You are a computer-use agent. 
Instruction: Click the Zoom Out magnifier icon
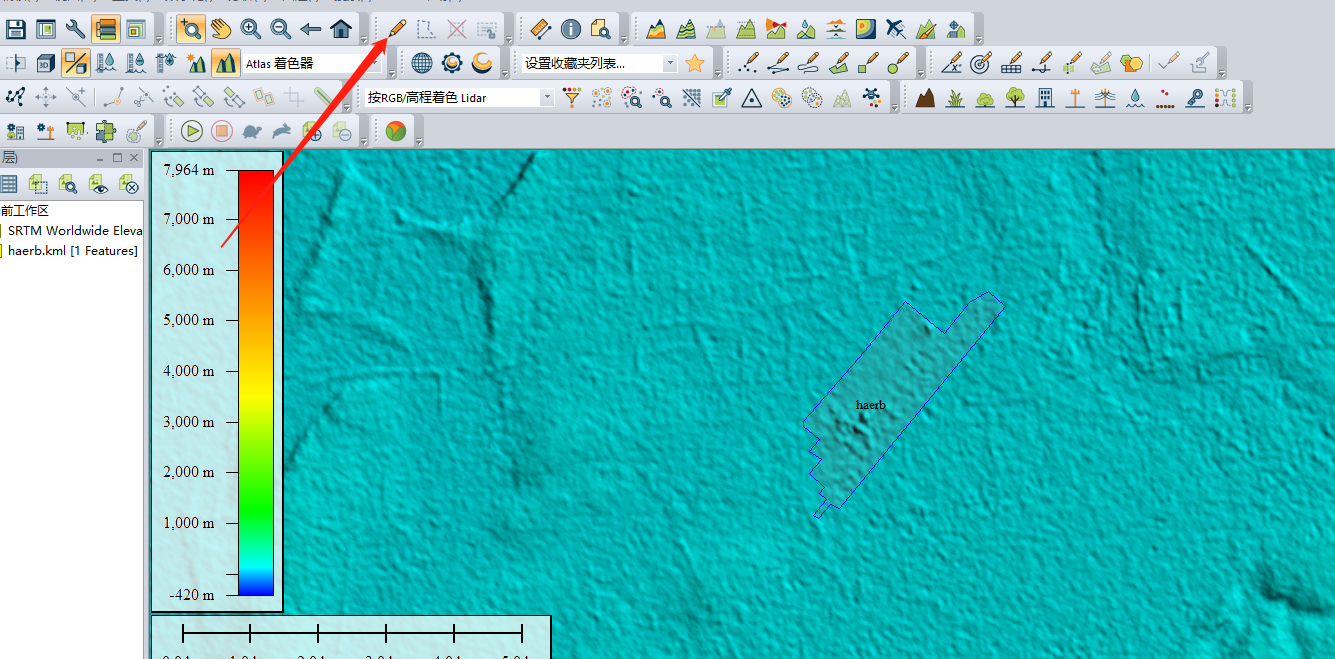tap(281, 29)
